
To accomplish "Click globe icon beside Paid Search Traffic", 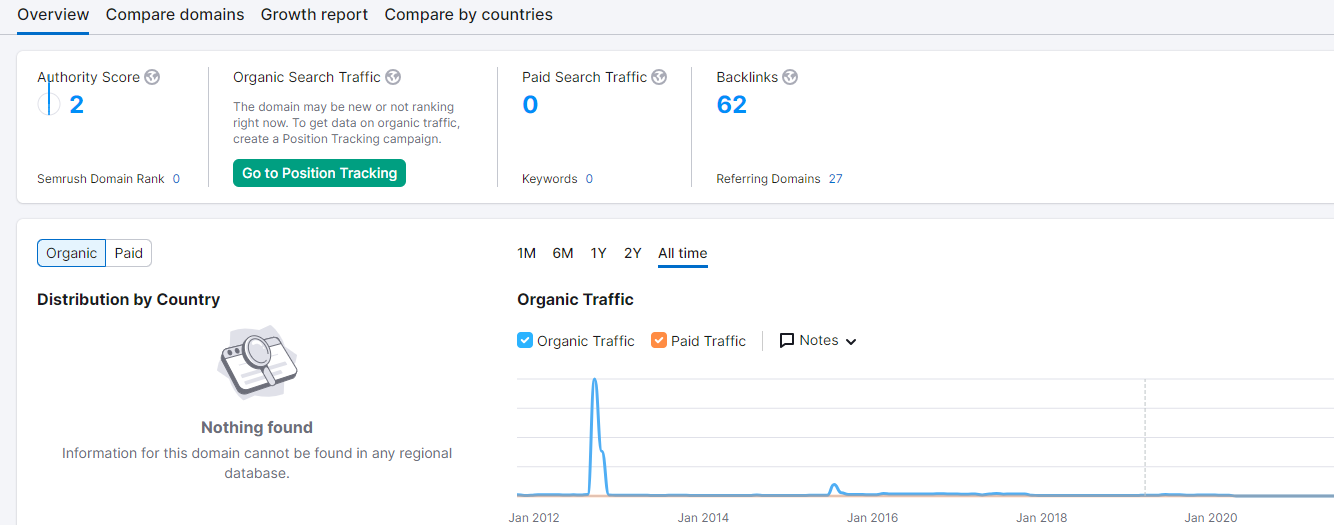I will click(x=659, y=77).
